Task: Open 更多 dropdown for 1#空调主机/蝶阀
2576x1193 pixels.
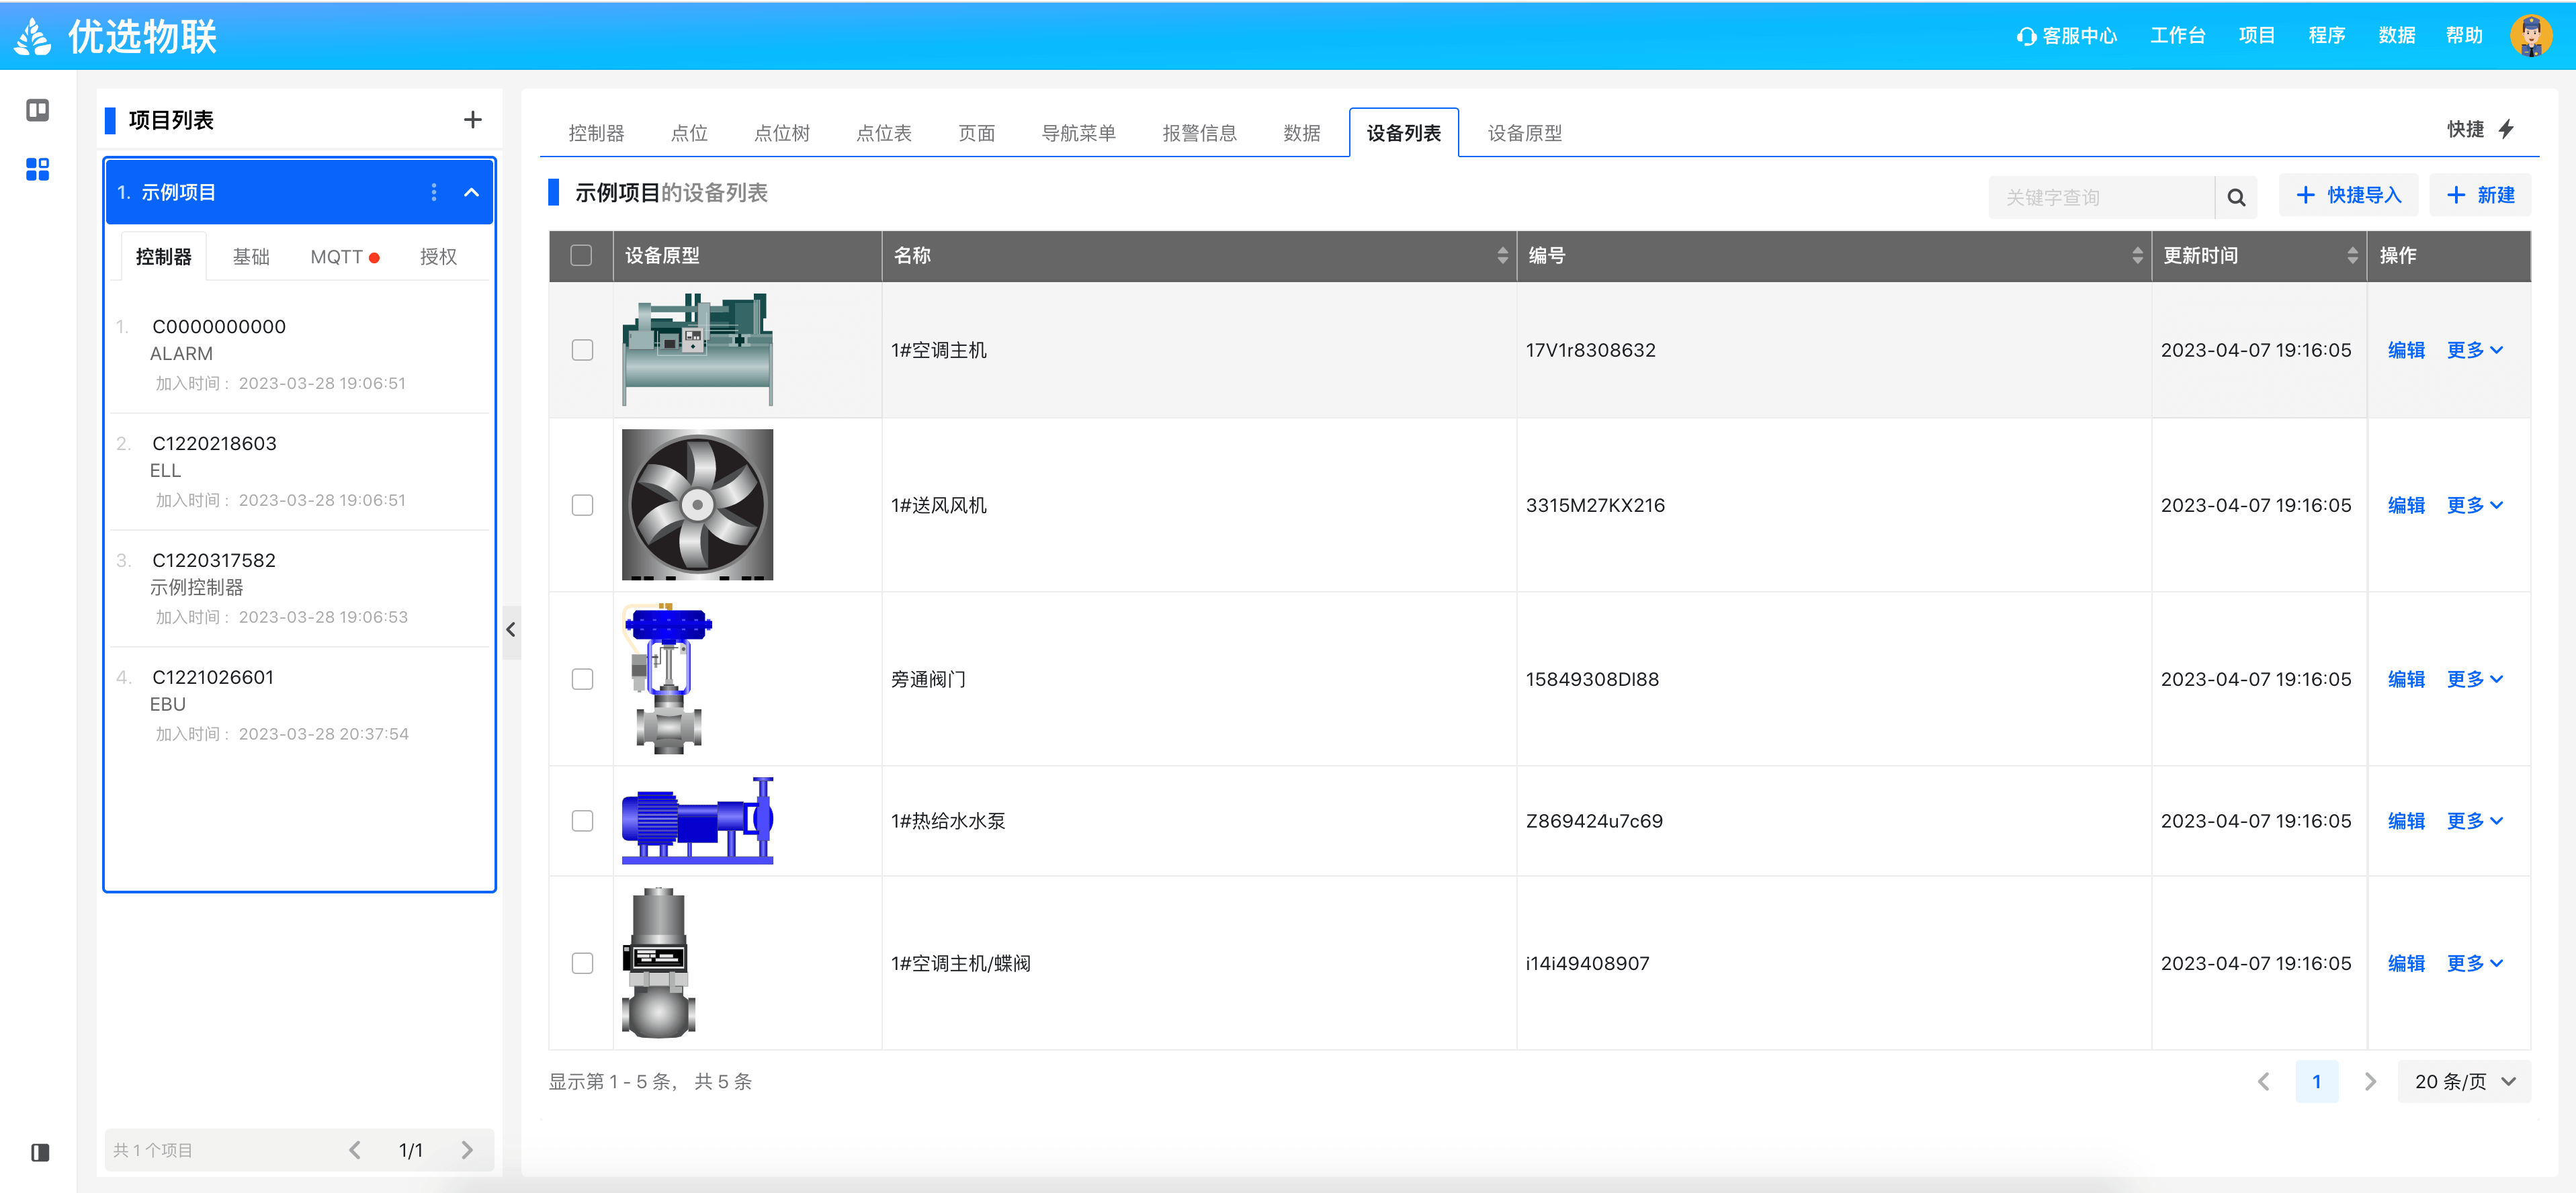Action: [2475, 963]
